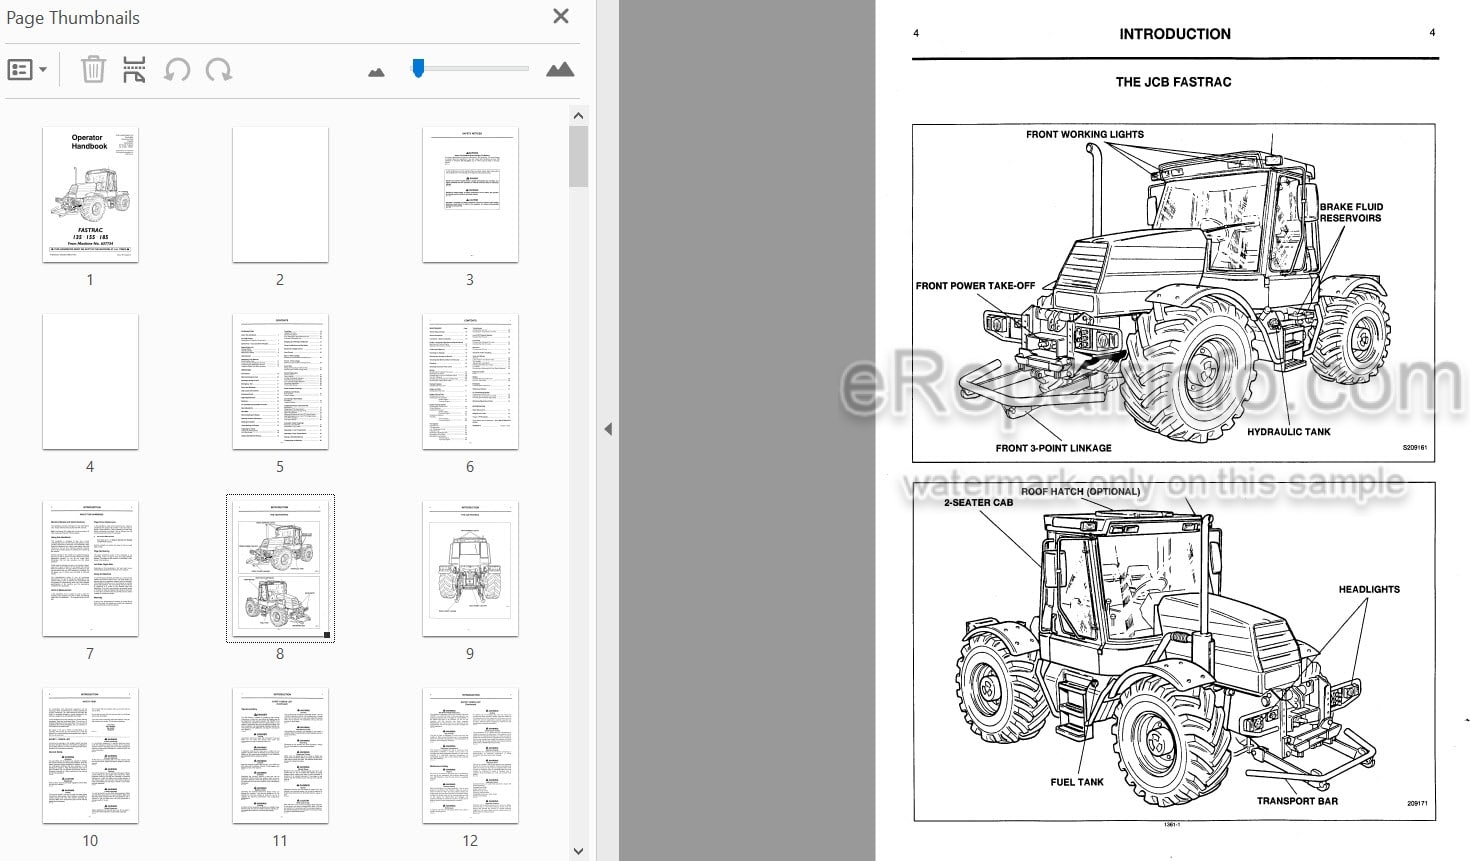This screenshot has width=1470, height=861.
Task: Collapse the side panel with left arrow
Action: [x=607, y=429]
